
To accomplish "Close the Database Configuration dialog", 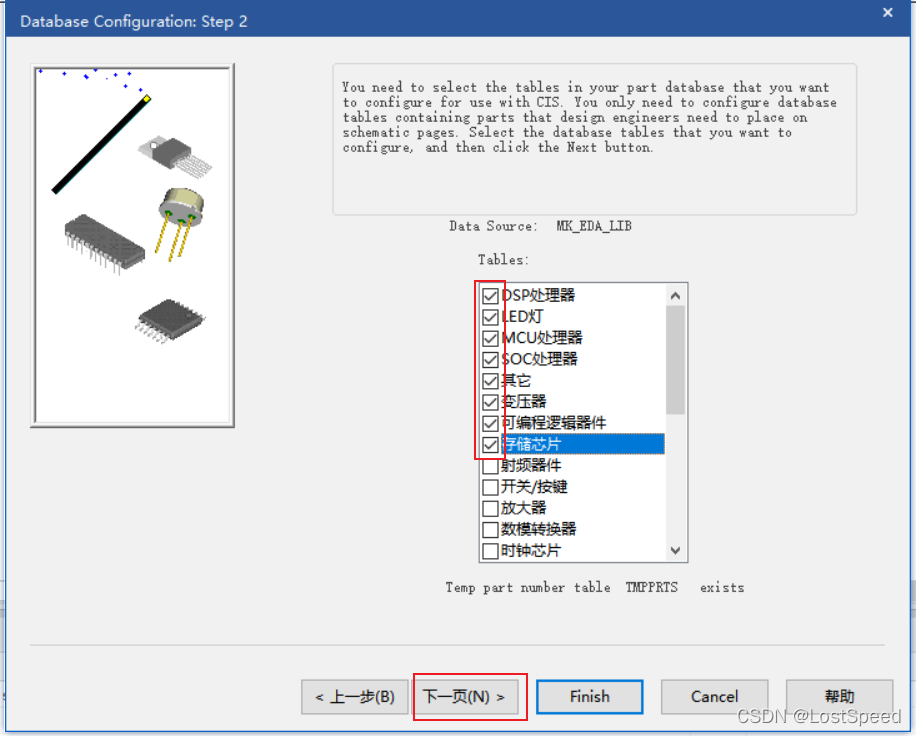I will 887,13.
